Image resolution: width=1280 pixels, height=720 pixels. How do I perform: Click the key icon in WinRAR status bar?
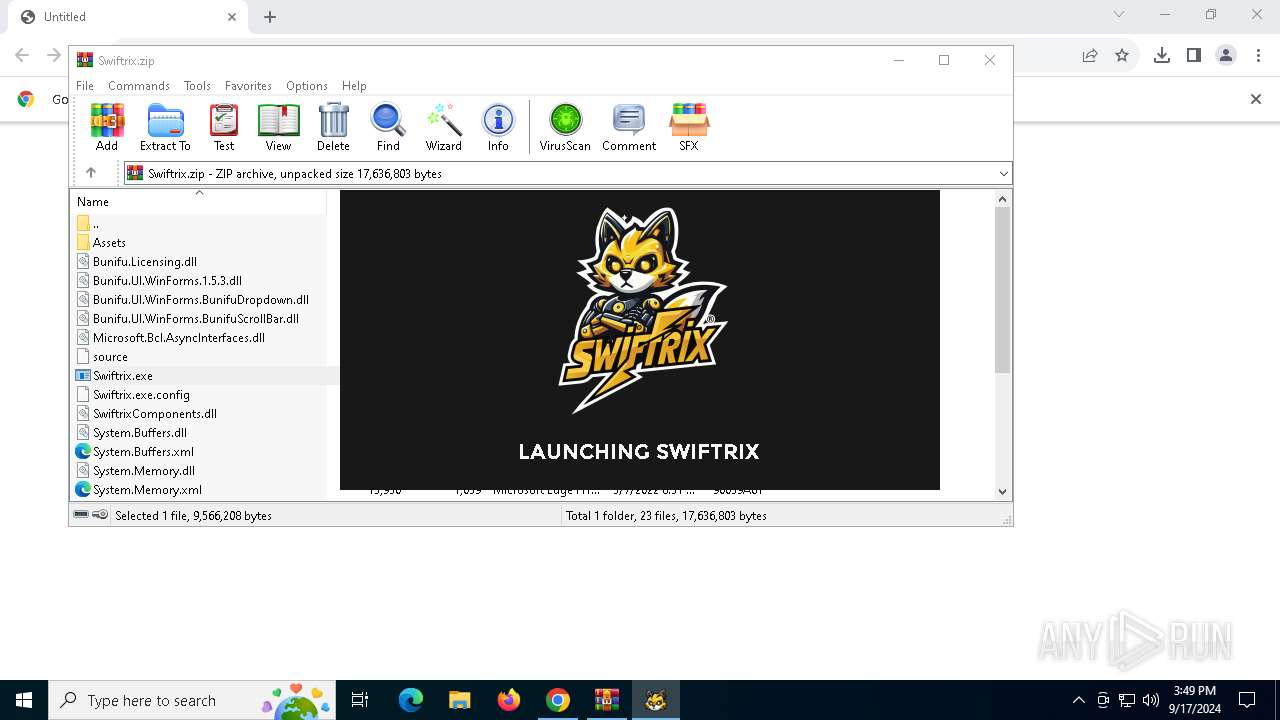click(x=100, y=515)
